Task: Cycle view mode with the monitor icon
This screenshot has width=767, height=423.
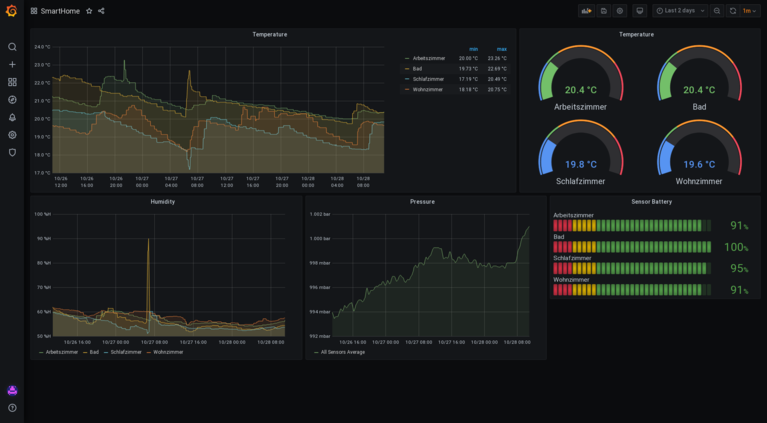Action: coord(639,11)
